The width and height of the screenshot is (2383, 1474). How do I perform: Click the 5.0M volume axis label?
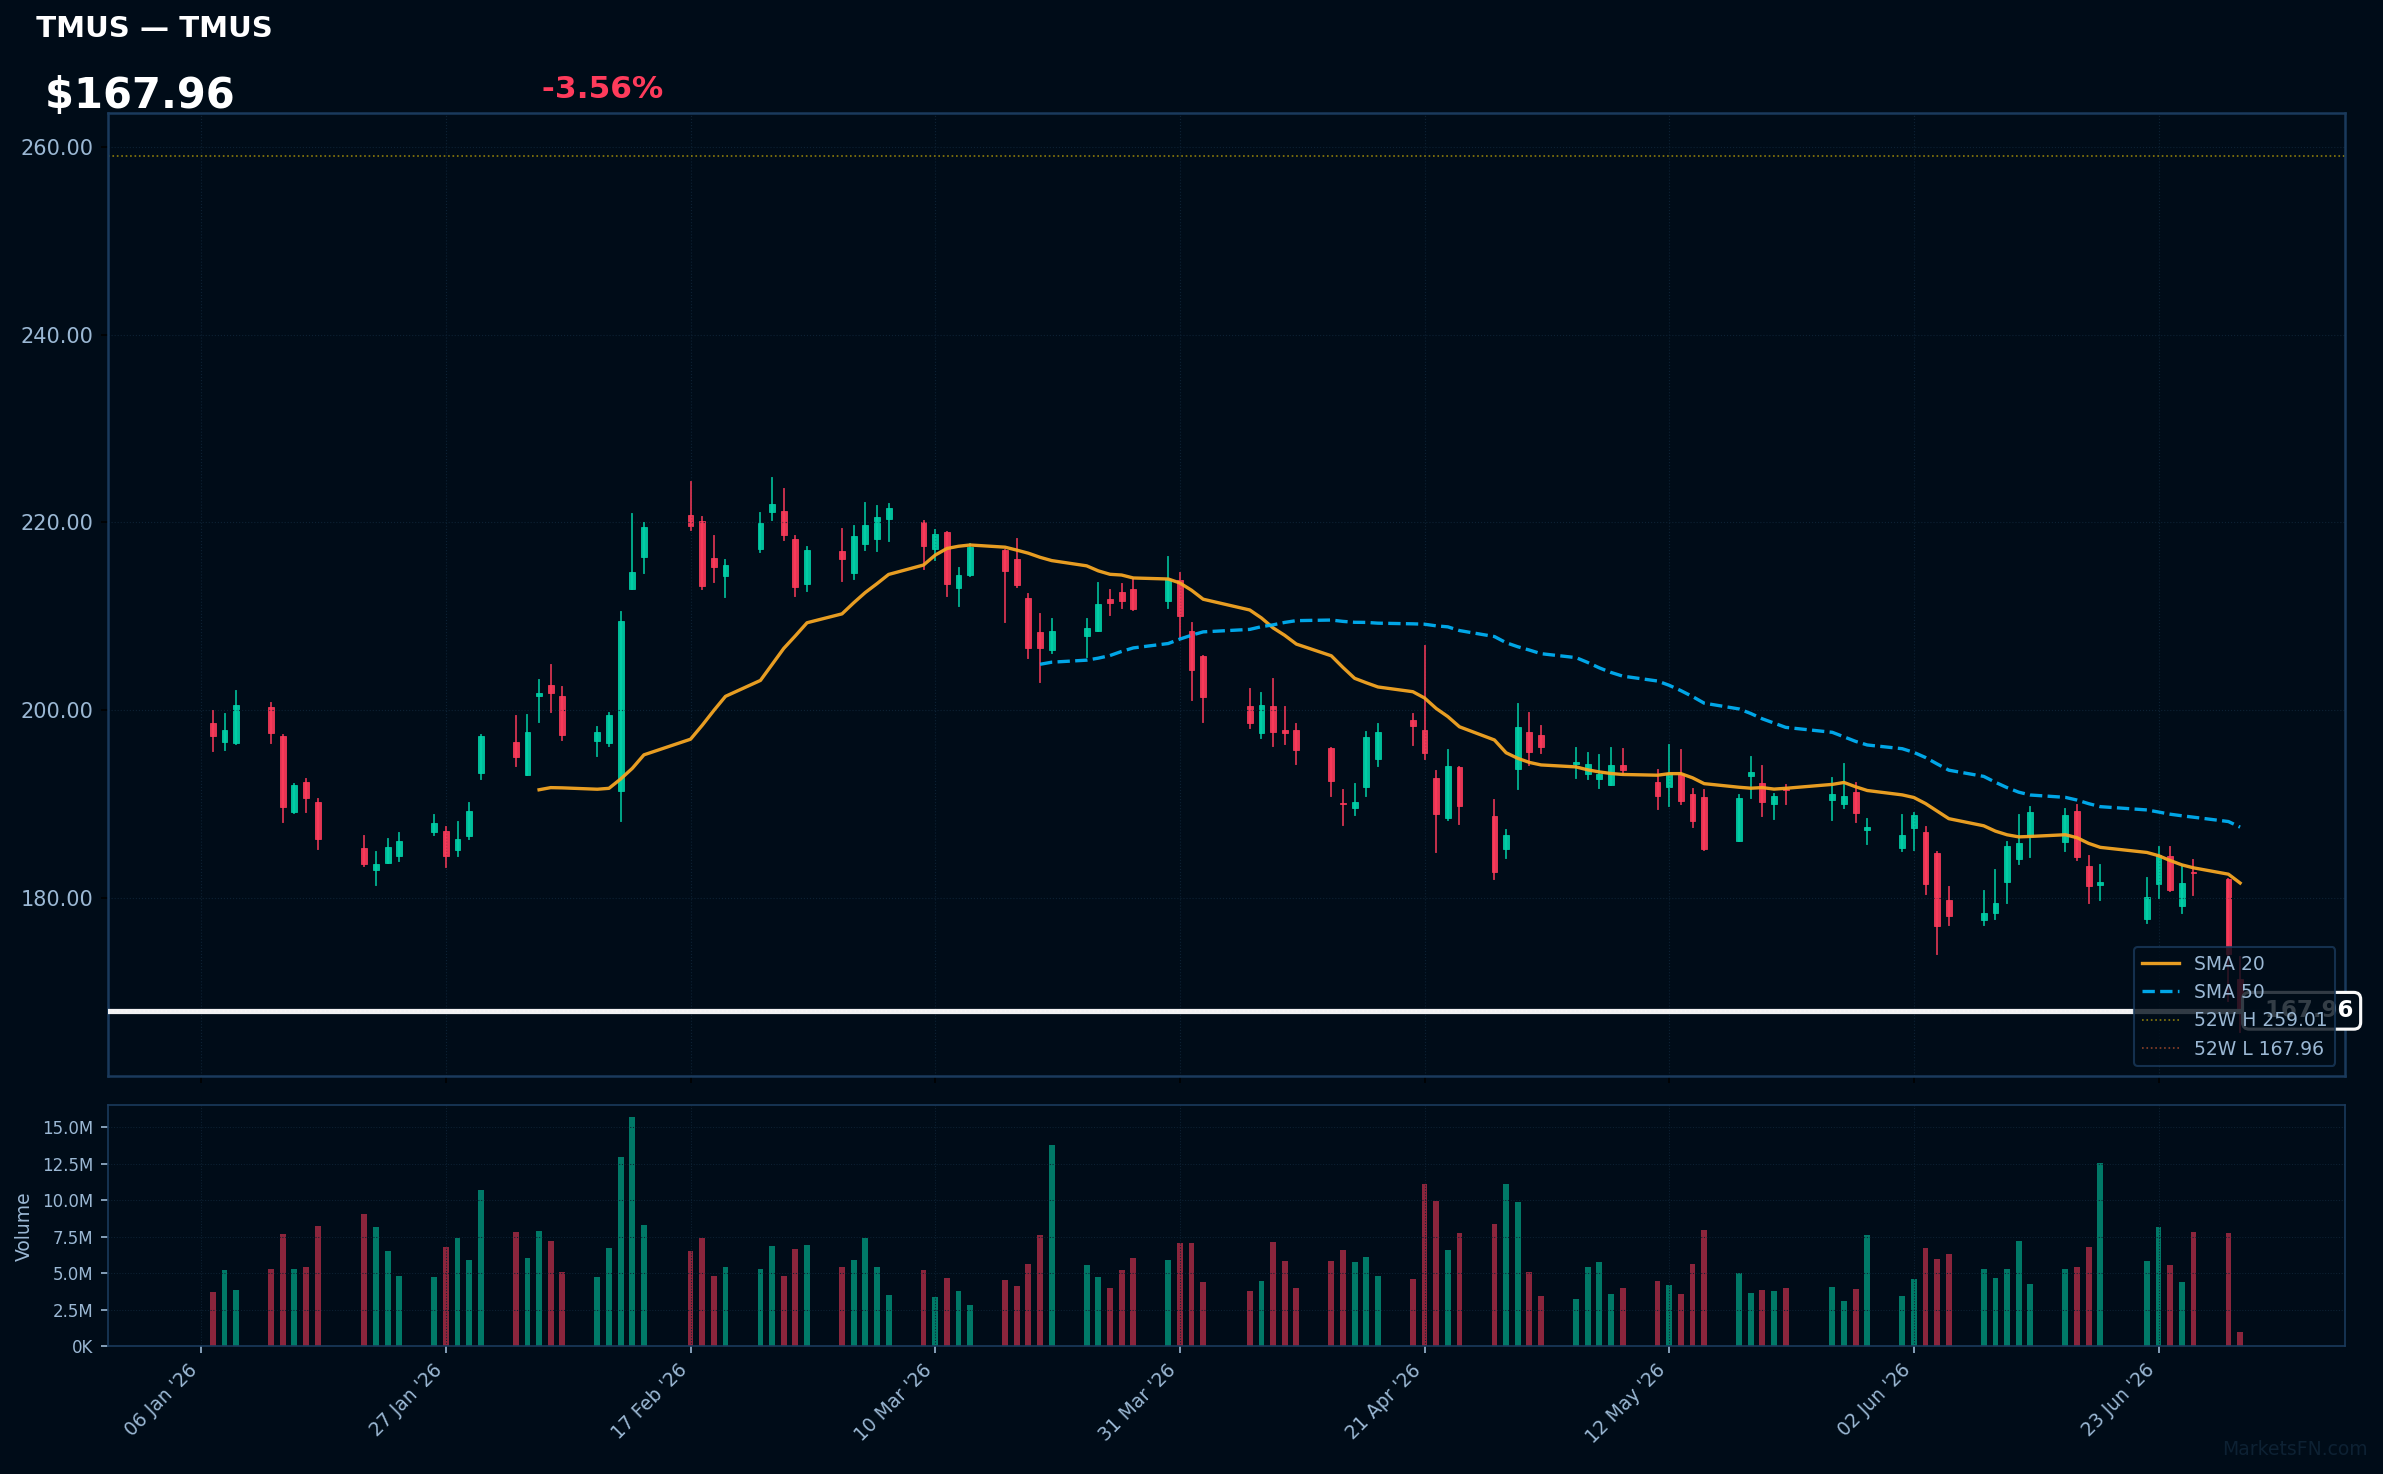tap(73, 1274)
